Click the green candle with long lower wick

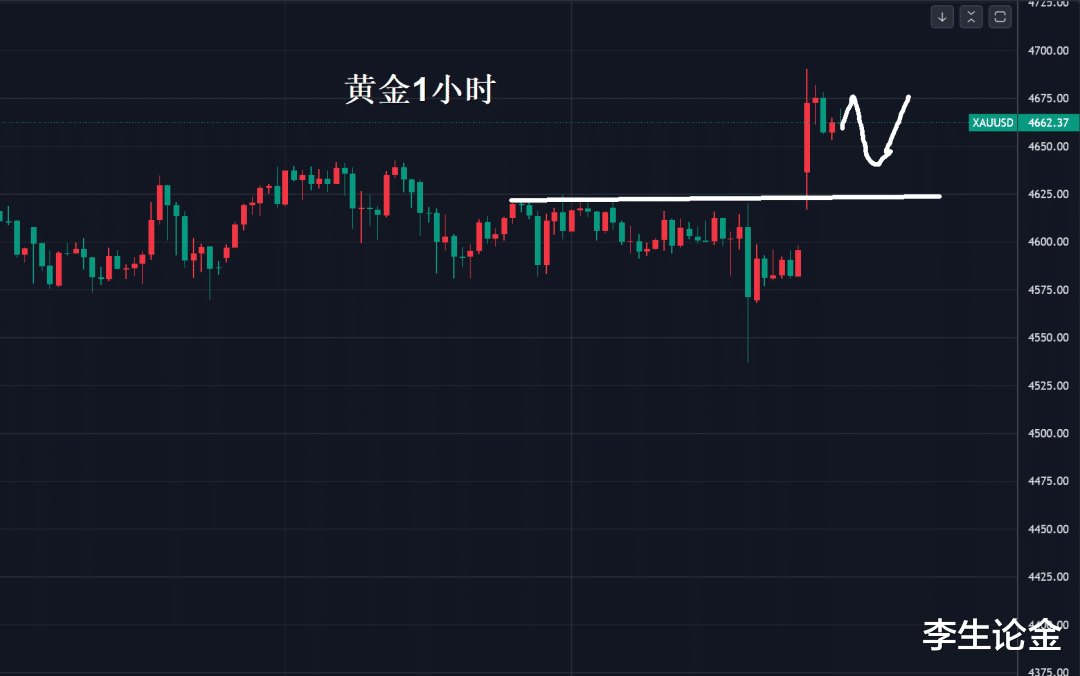748,262
